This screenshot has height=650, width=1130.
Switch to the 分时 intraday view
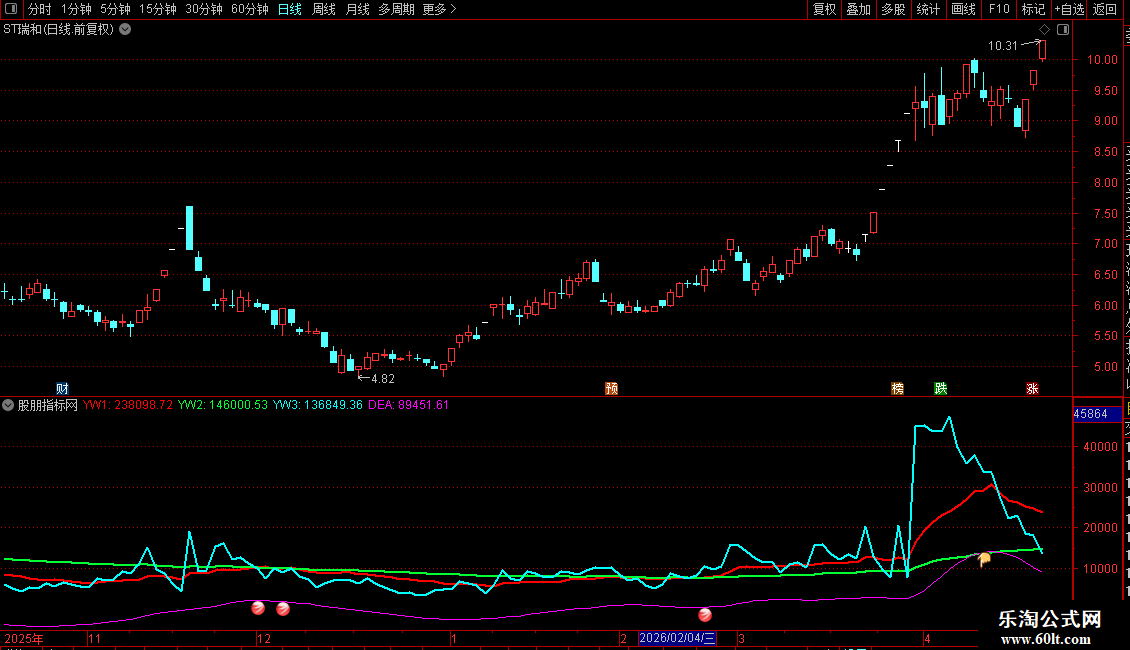40,9
